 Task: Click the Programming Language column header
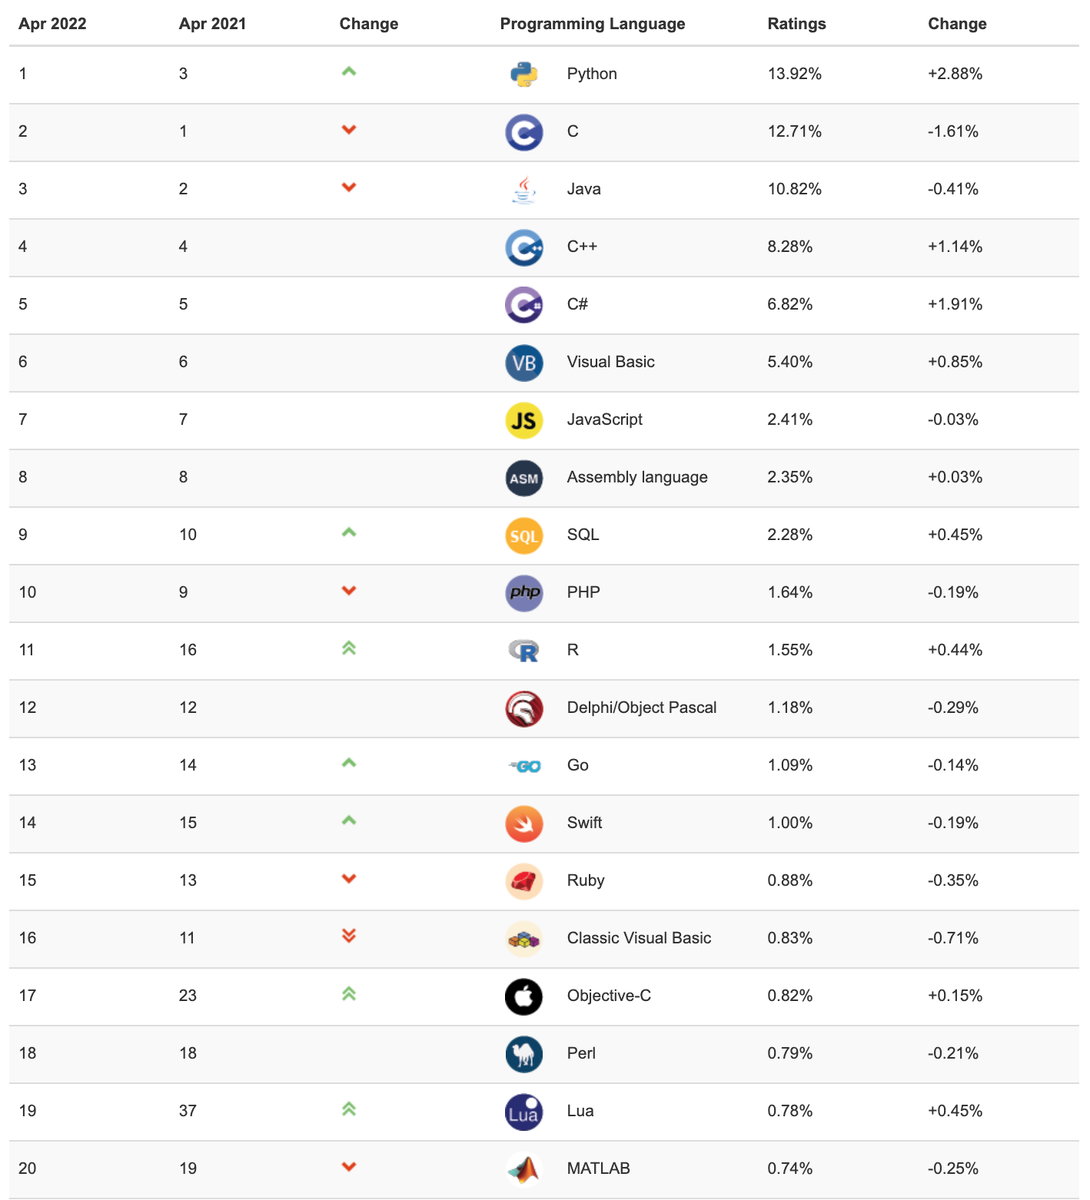[592, 24]
